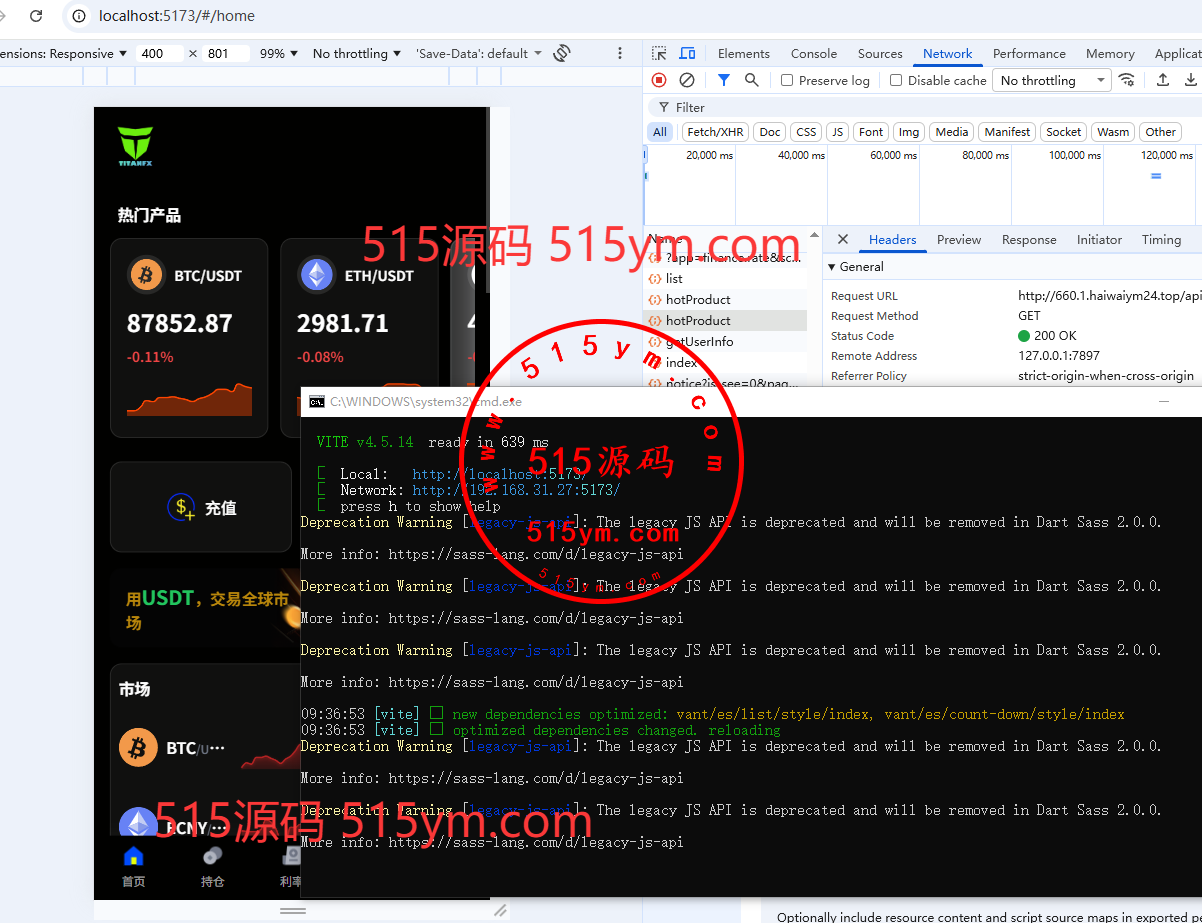Toggle the device toolbar icon
The height and width of the screenshot is (923, 1202).
click(687, 54)
